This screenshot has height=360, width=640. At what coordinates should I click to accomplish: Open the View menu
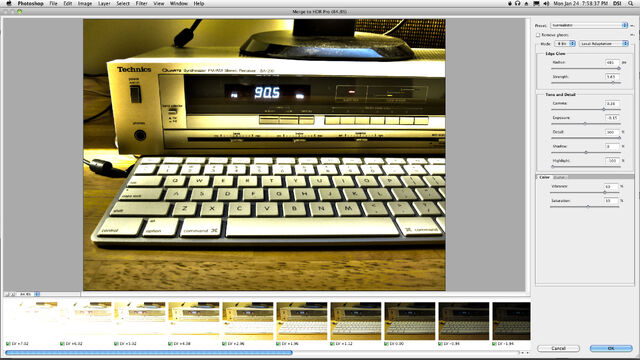pos(159,3)
